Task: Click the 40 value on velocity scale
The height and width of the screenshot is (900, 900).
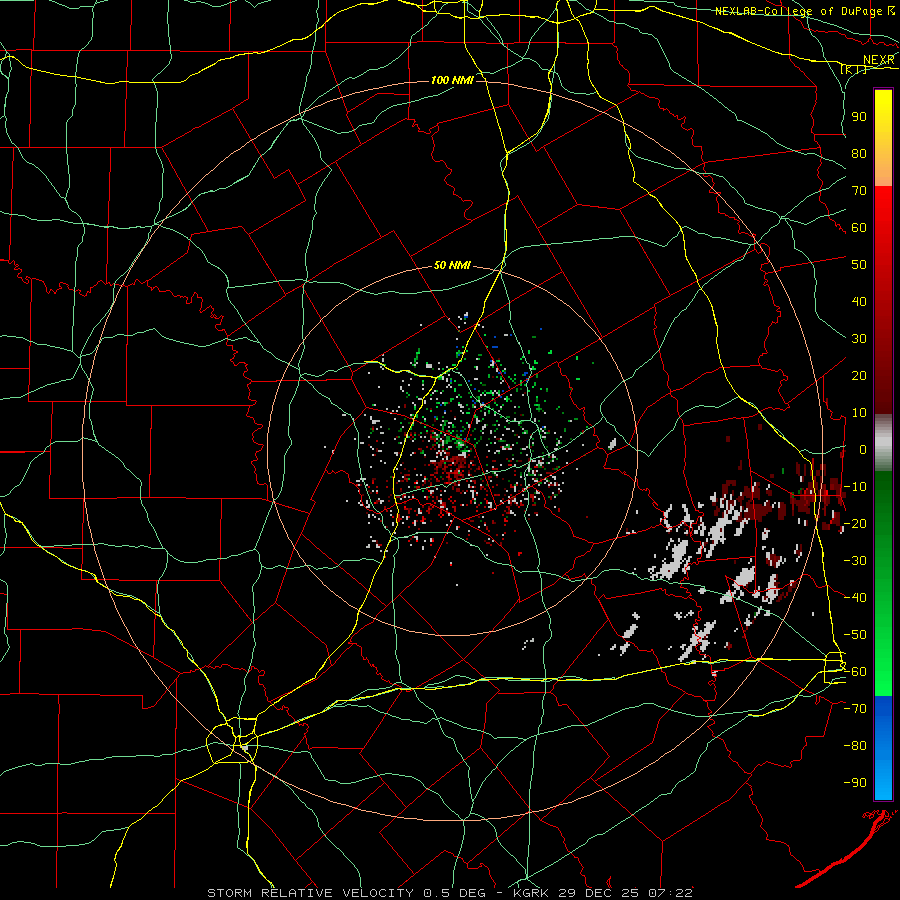Action: click(x=859, y=301)
